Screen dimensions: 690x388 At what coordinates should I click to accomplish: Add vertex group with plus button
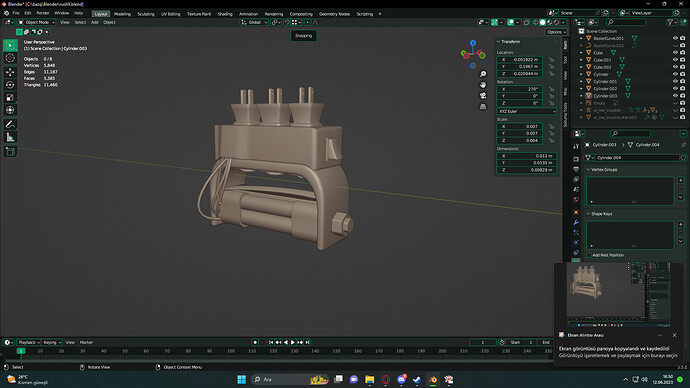(x=680, y=180)
